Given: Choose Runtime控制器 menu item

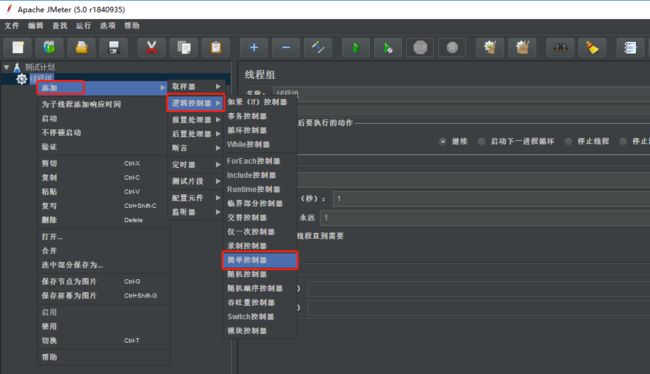Looking at the screenshot, I should (260, 189).
